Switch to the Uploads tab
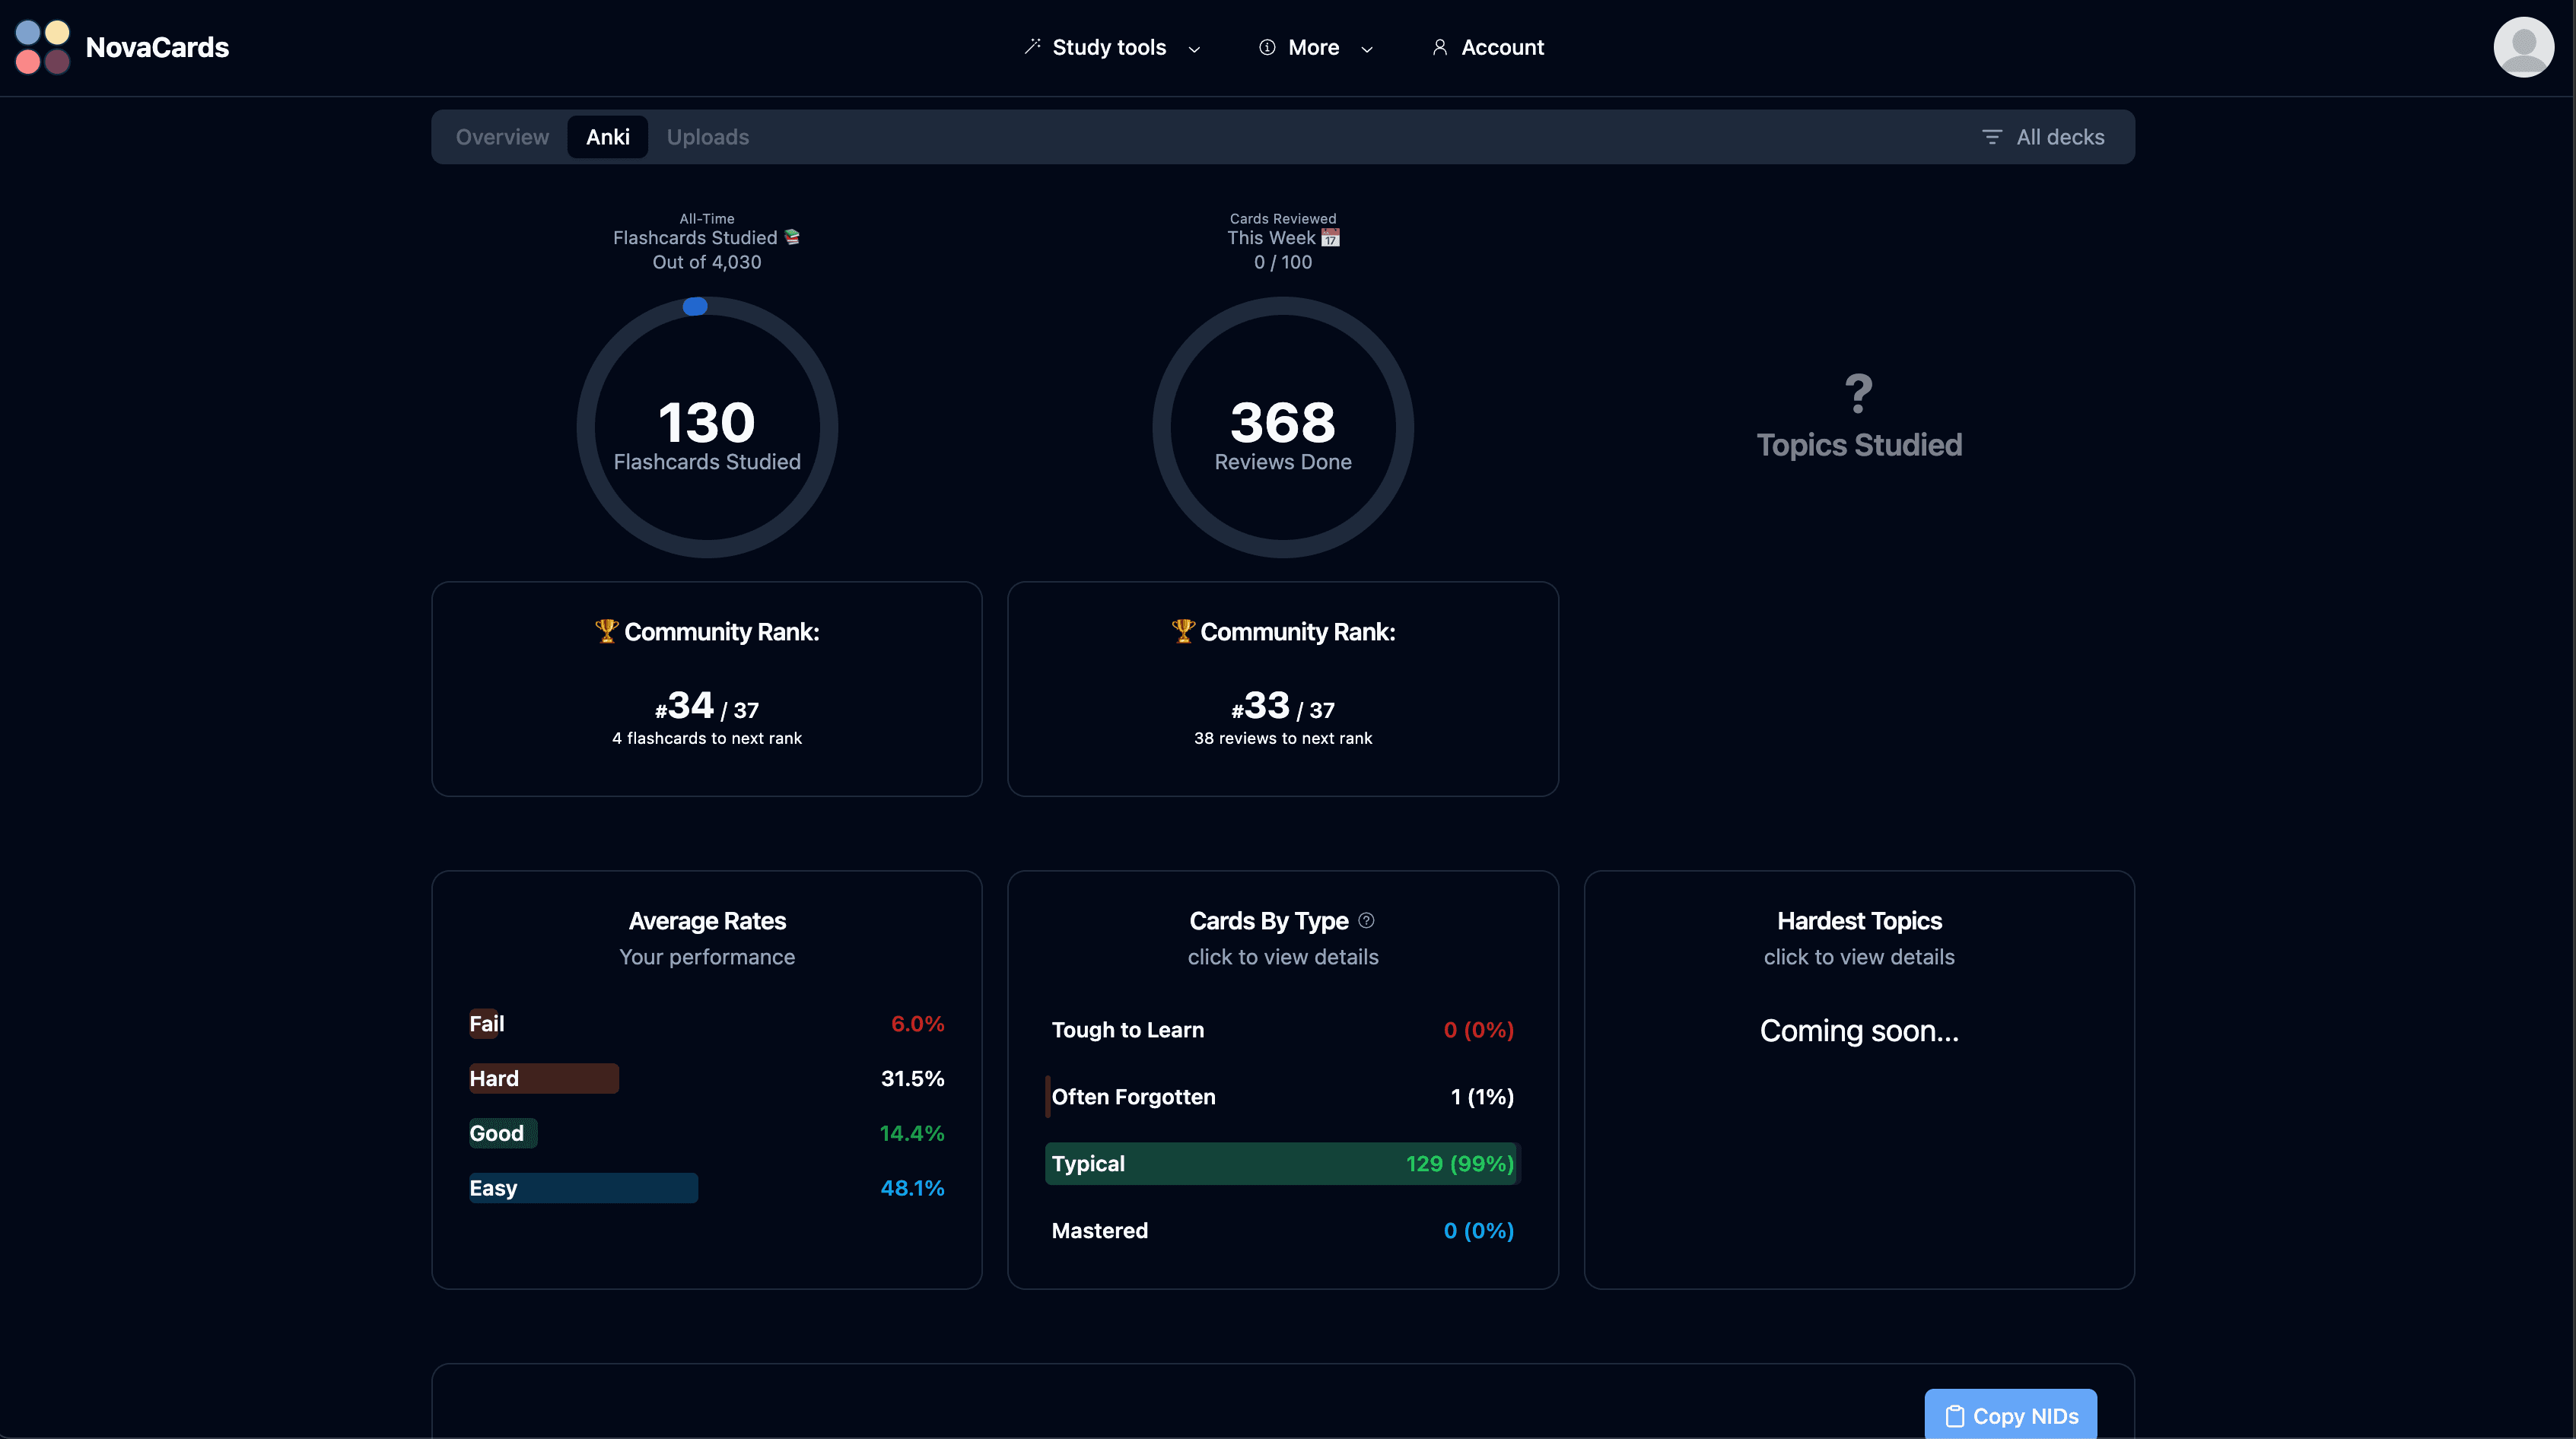 [707, 136]
